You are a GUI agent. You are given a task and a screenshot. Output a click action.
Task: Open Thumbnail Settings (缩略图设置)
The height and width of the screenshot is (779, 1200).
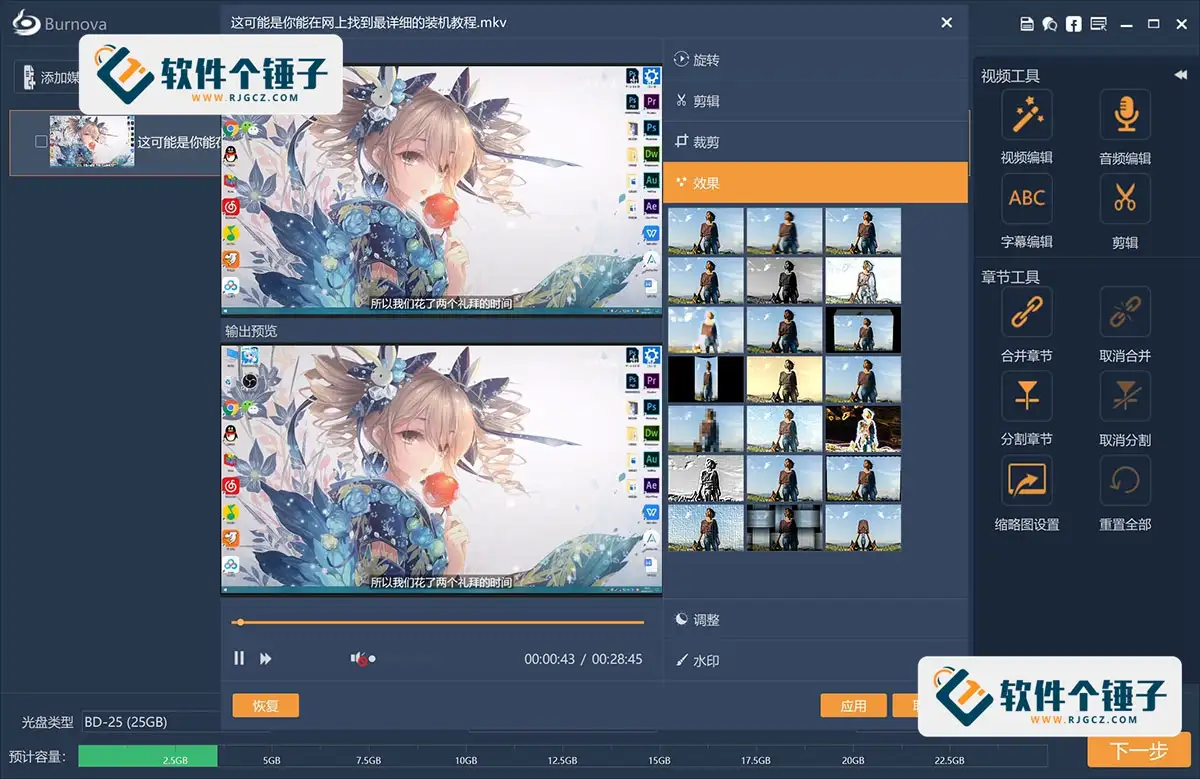click(1026, 481)
